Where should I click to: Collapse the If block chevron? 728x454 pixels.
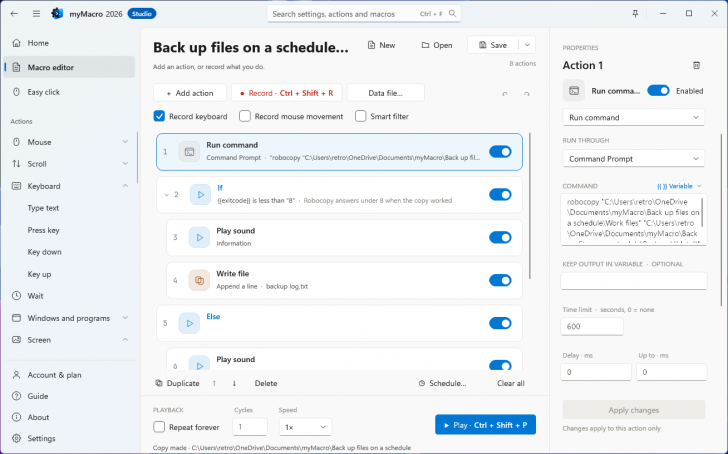coord(167,195)
